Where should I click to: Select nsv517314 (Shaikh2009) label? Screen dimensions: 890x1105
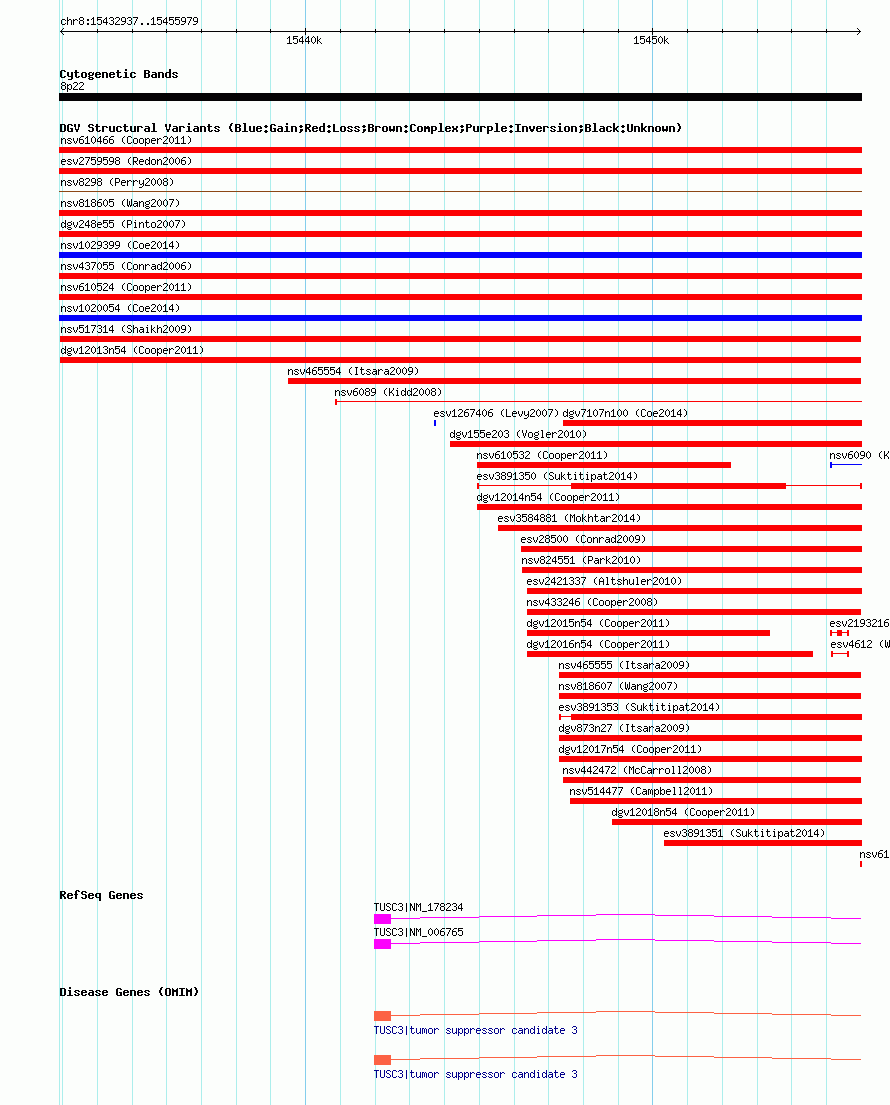(126, 329)
